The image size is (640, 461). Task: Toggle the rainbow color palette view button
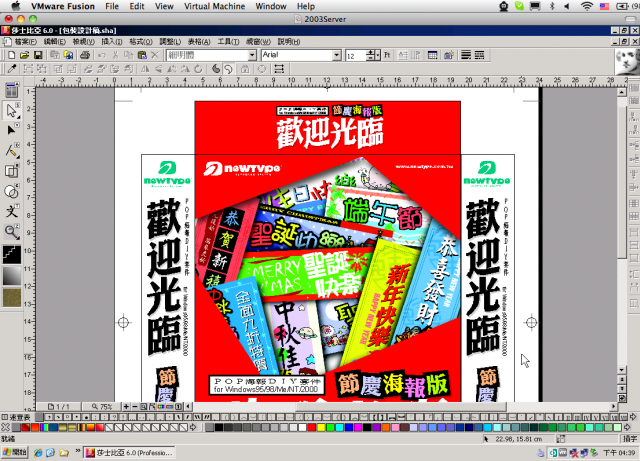[162, 407]
